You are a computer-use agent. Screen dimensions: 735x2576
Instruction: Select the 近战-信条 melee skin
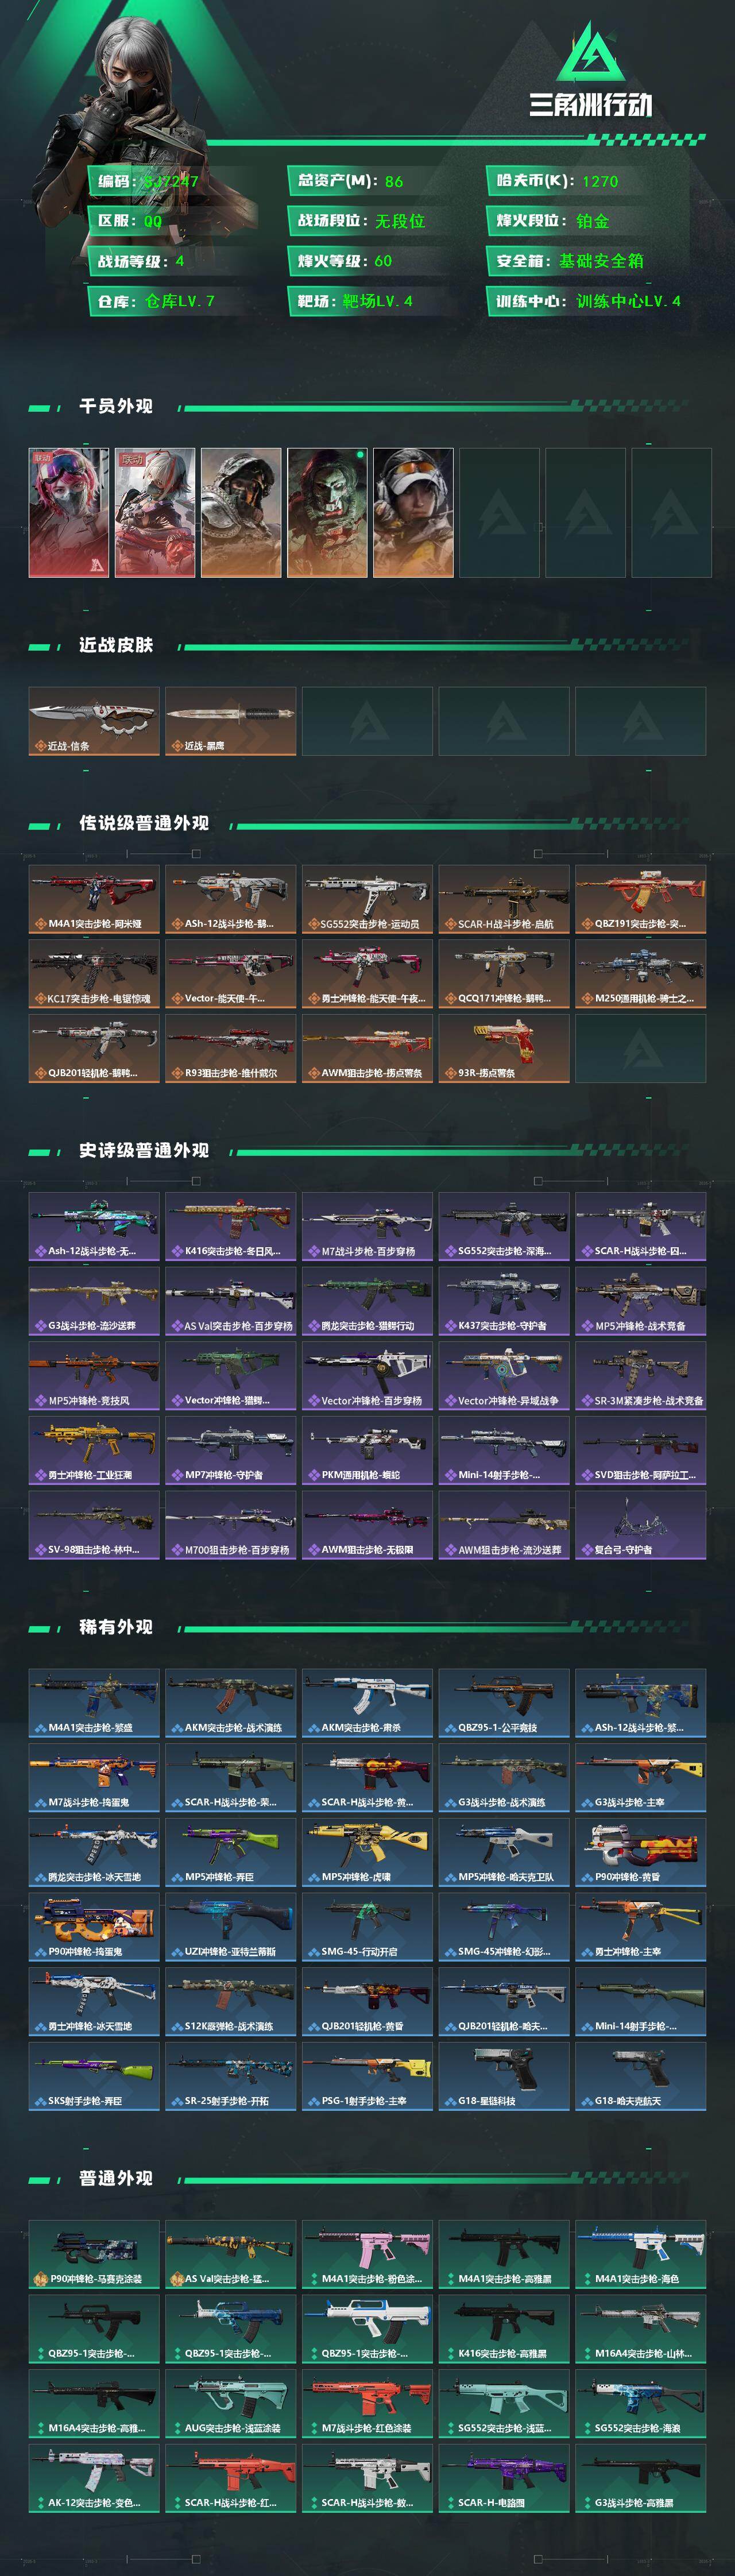tap(94, 721)
